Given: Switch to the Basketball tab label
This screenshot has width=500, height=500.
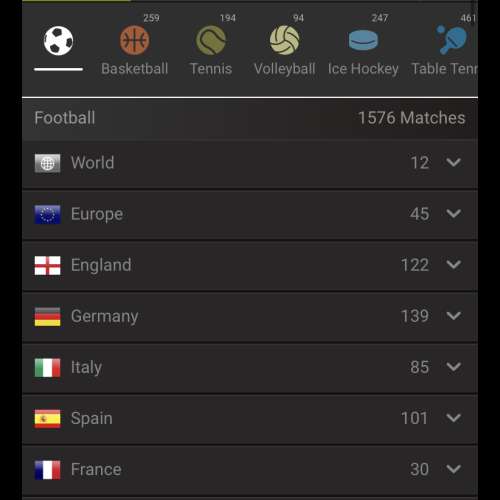Looking at the screenshot, I should click(135, 69).
